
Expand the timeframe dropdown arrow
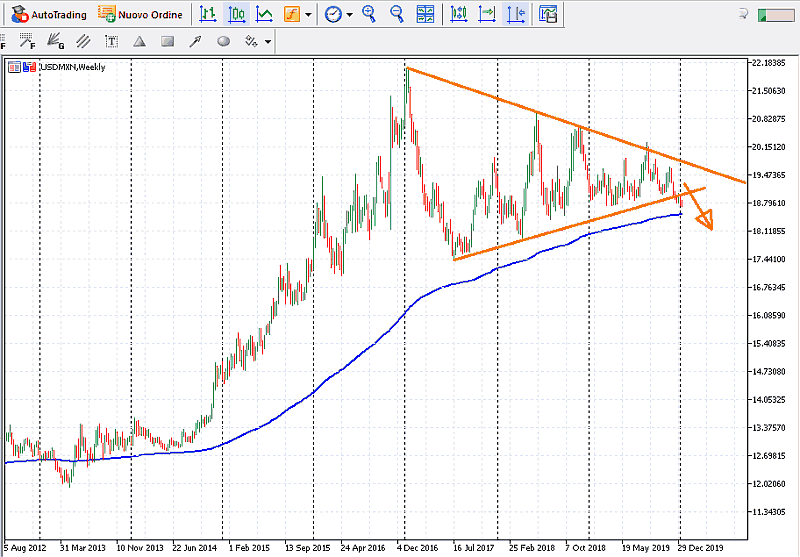pyautogui.click(x=350, y=14)
